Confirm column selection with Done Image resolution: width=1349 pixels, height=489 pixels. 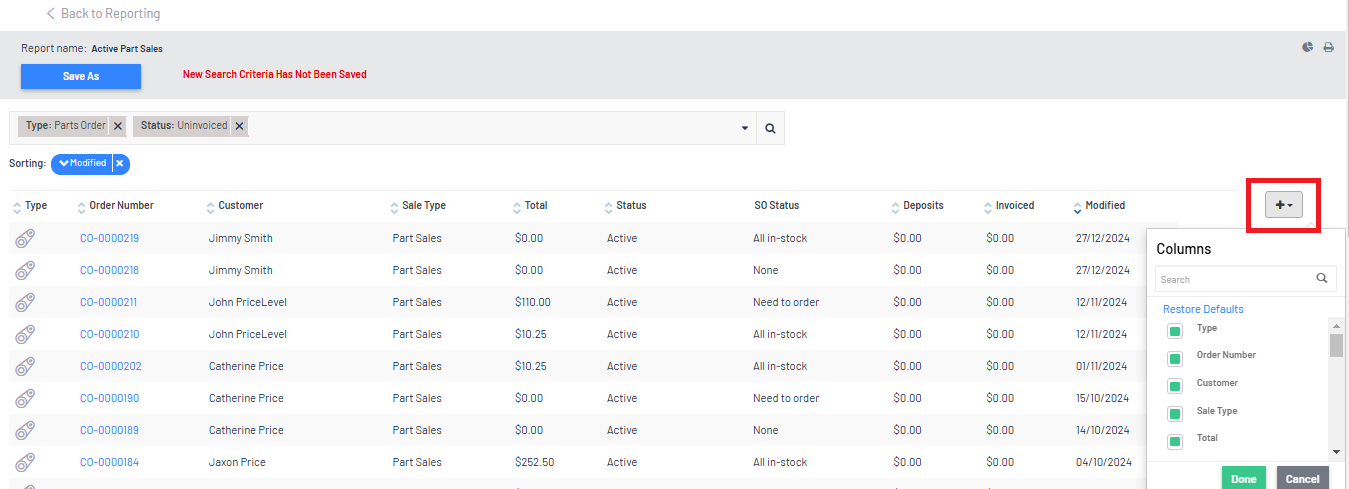(x=1243, y=478)
